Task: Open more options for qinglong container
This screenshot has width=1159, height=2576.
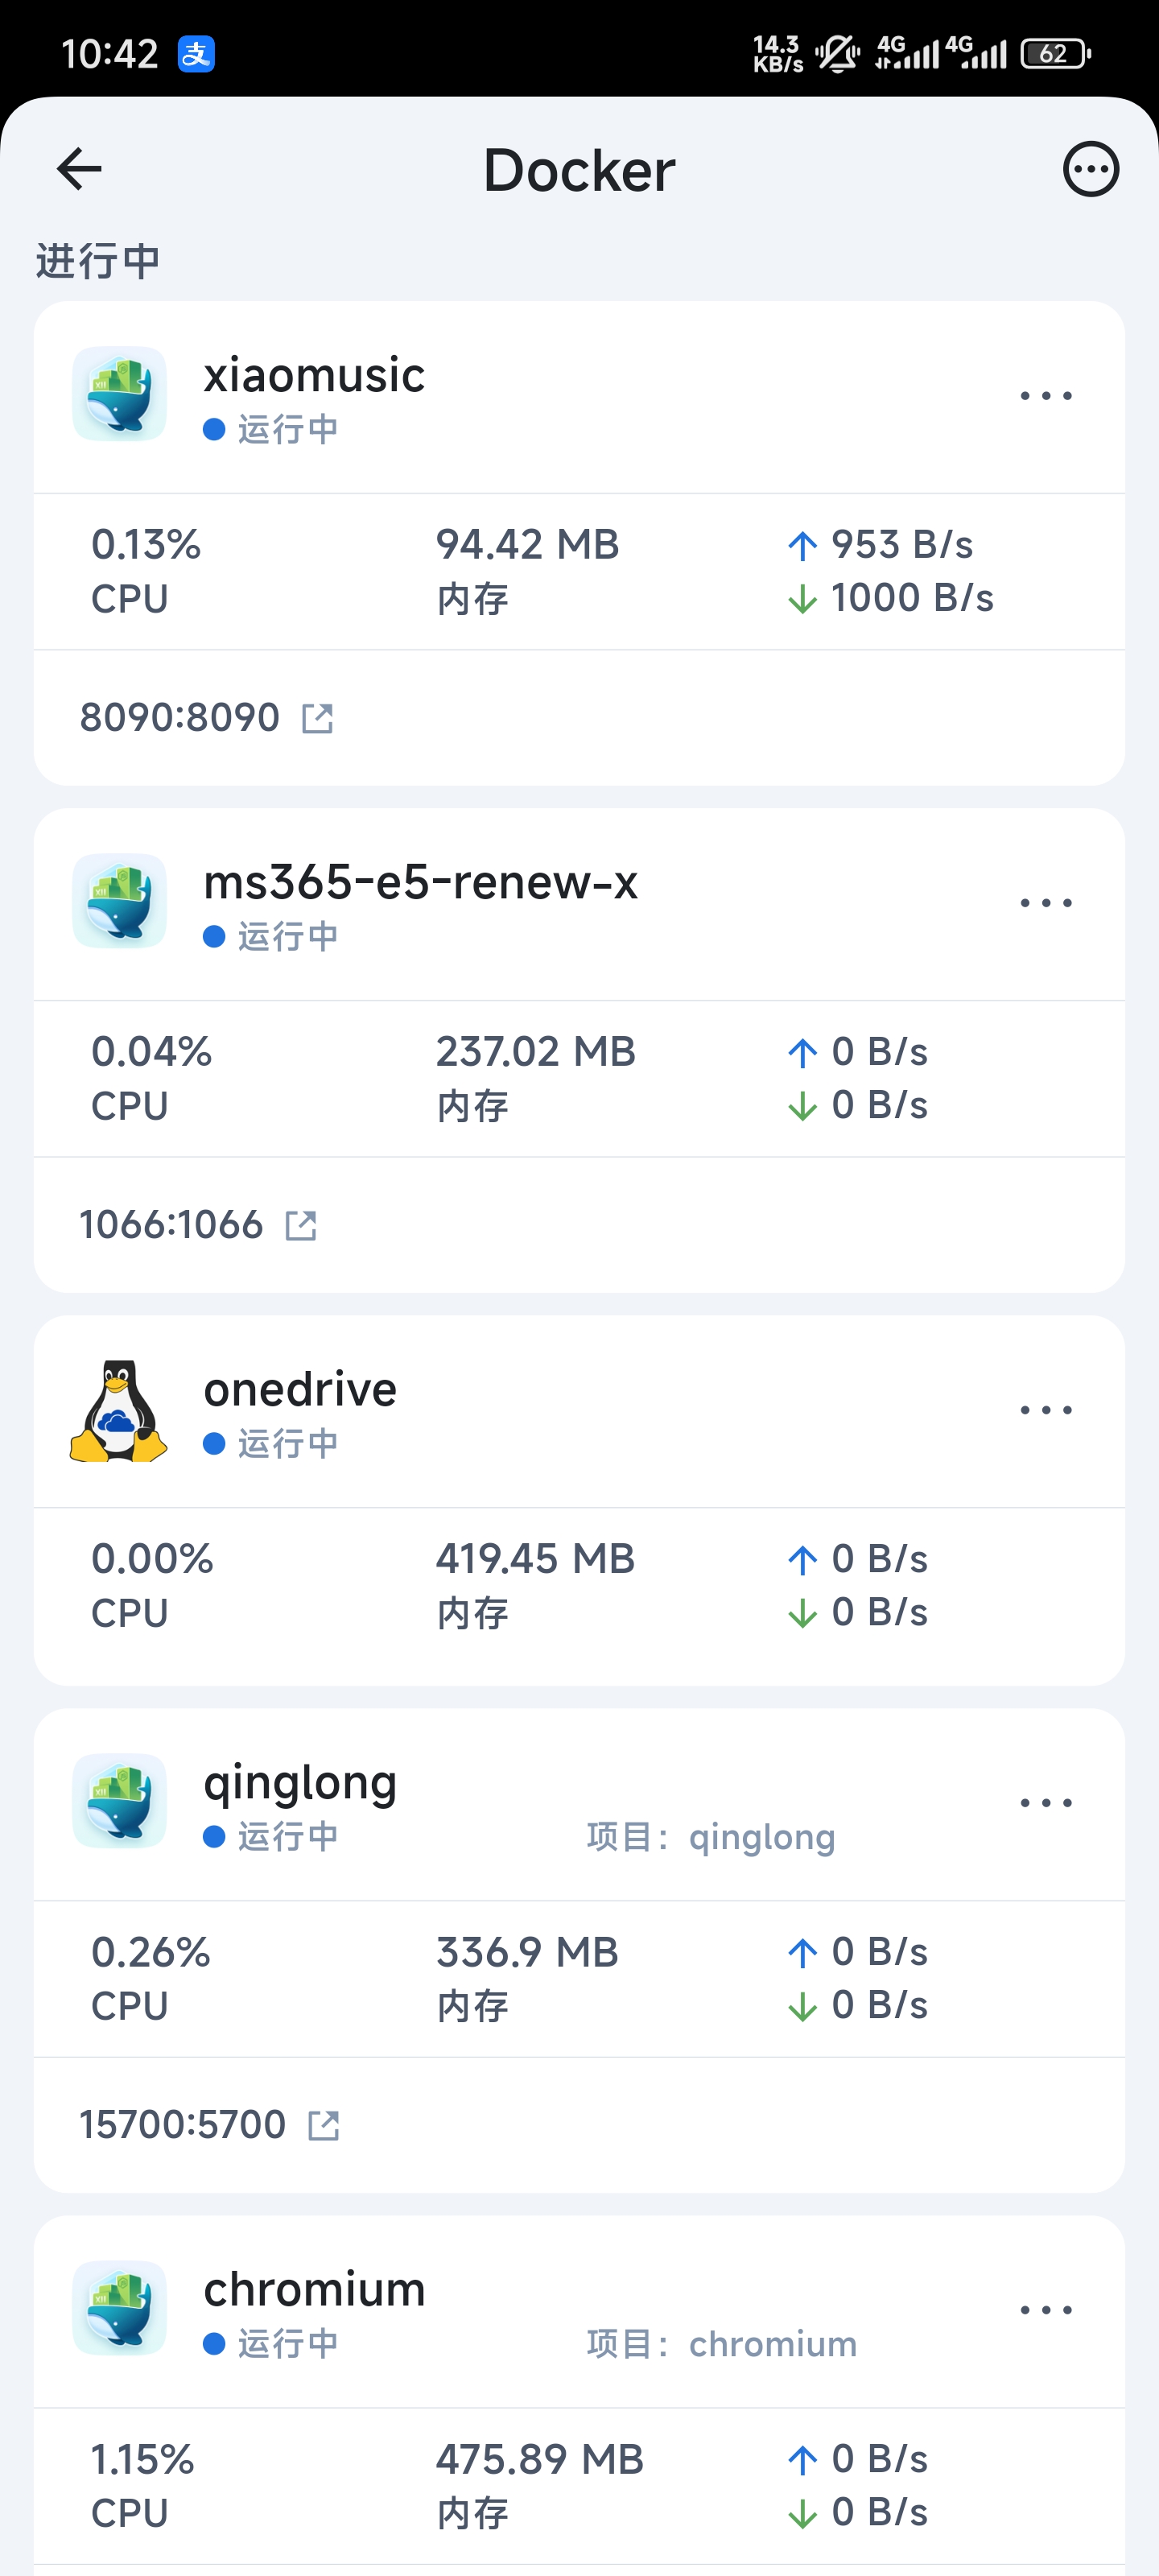Action: pos(1046,1803)
